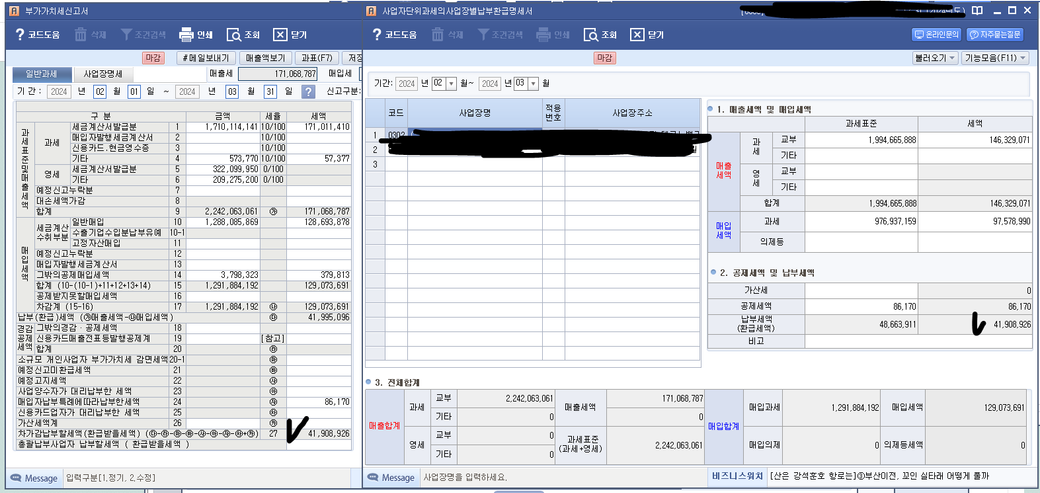Click 코드도움 in the 사업장별납부환급명세서 window
This screenshot has width=1040, height=493.
tap(398, 34)
